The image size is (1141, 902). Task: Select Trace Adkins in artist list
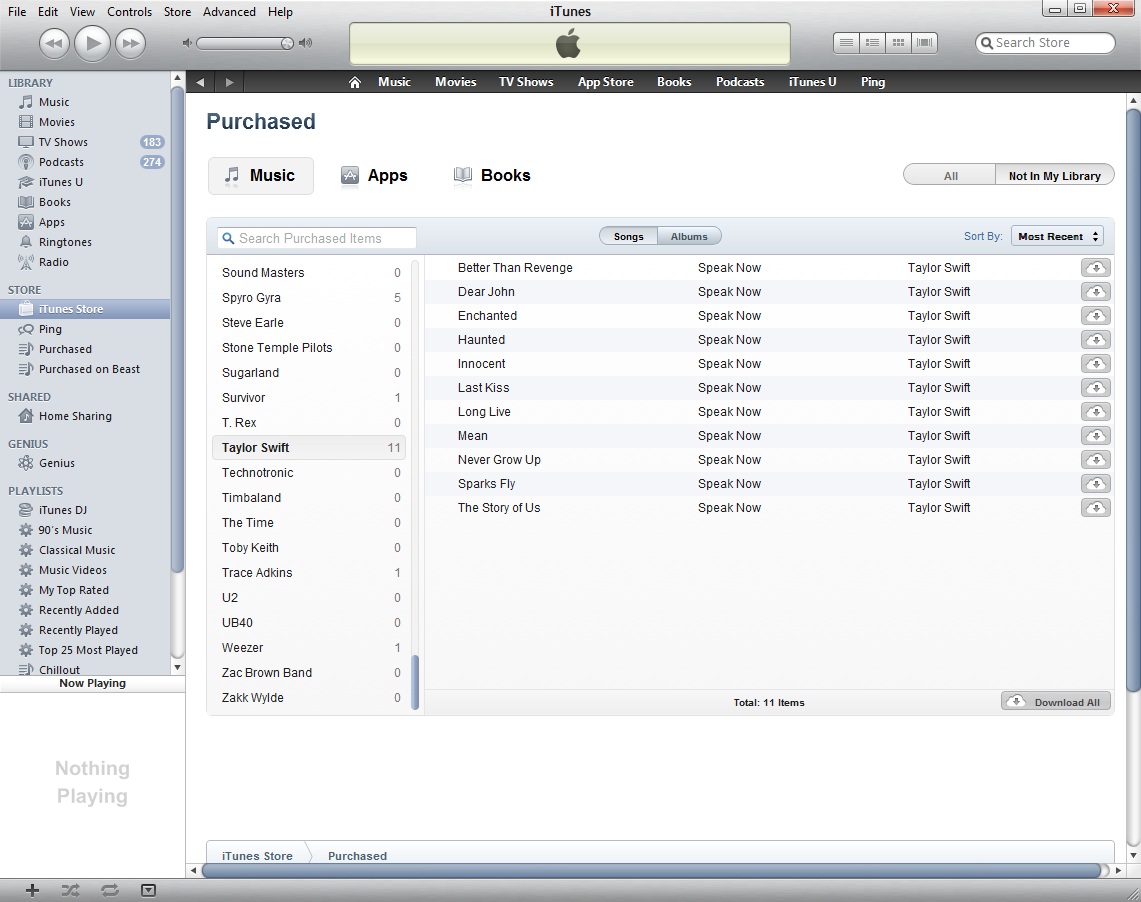pyautogui.click(x=311, y=572)
